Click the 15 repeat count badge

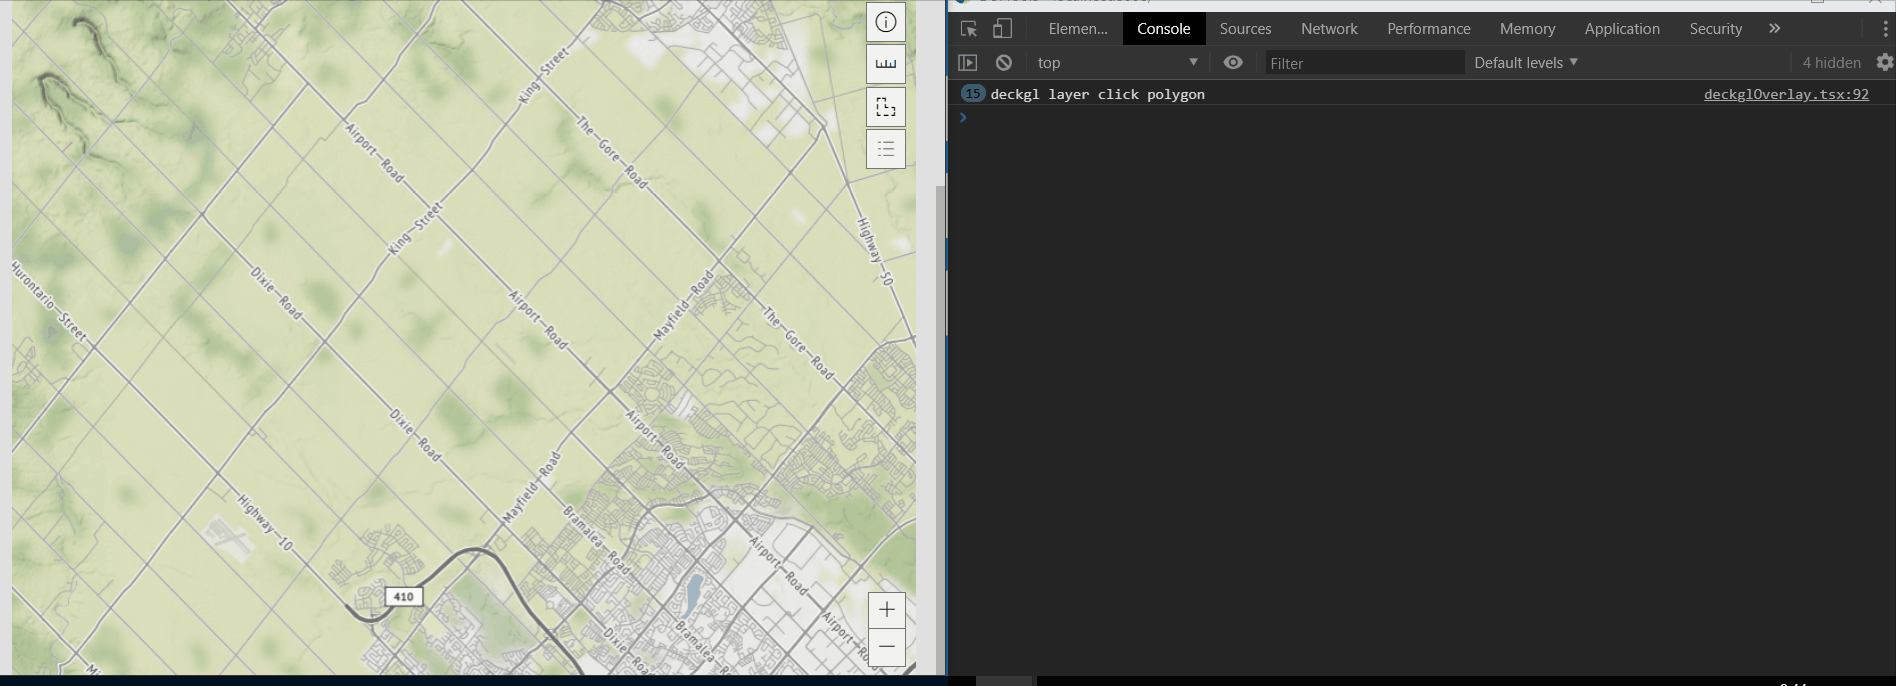point(973,93)
